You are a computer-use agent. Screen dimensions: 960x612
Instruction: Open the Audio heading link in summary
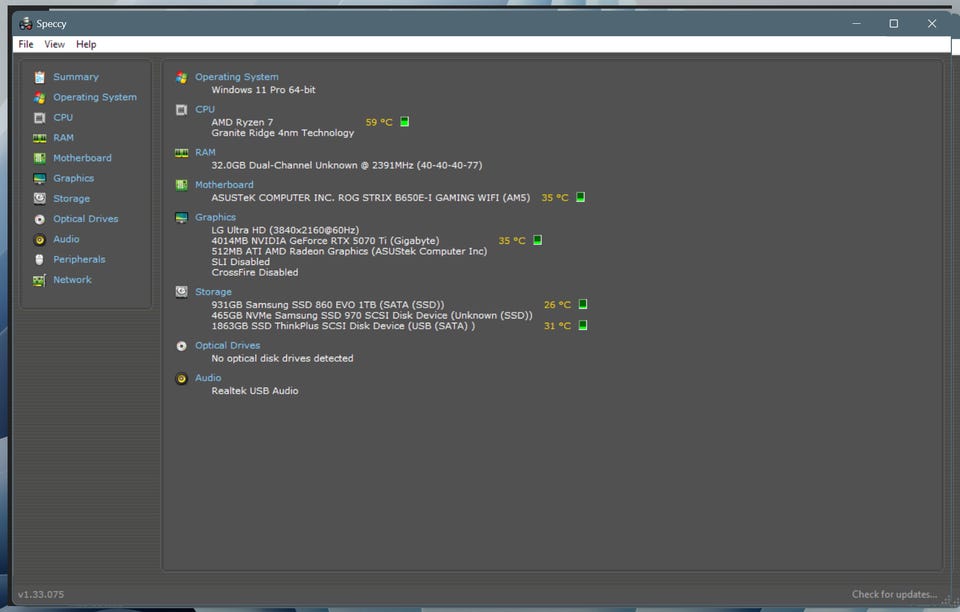pyautogui.click(x=208, y=378)
